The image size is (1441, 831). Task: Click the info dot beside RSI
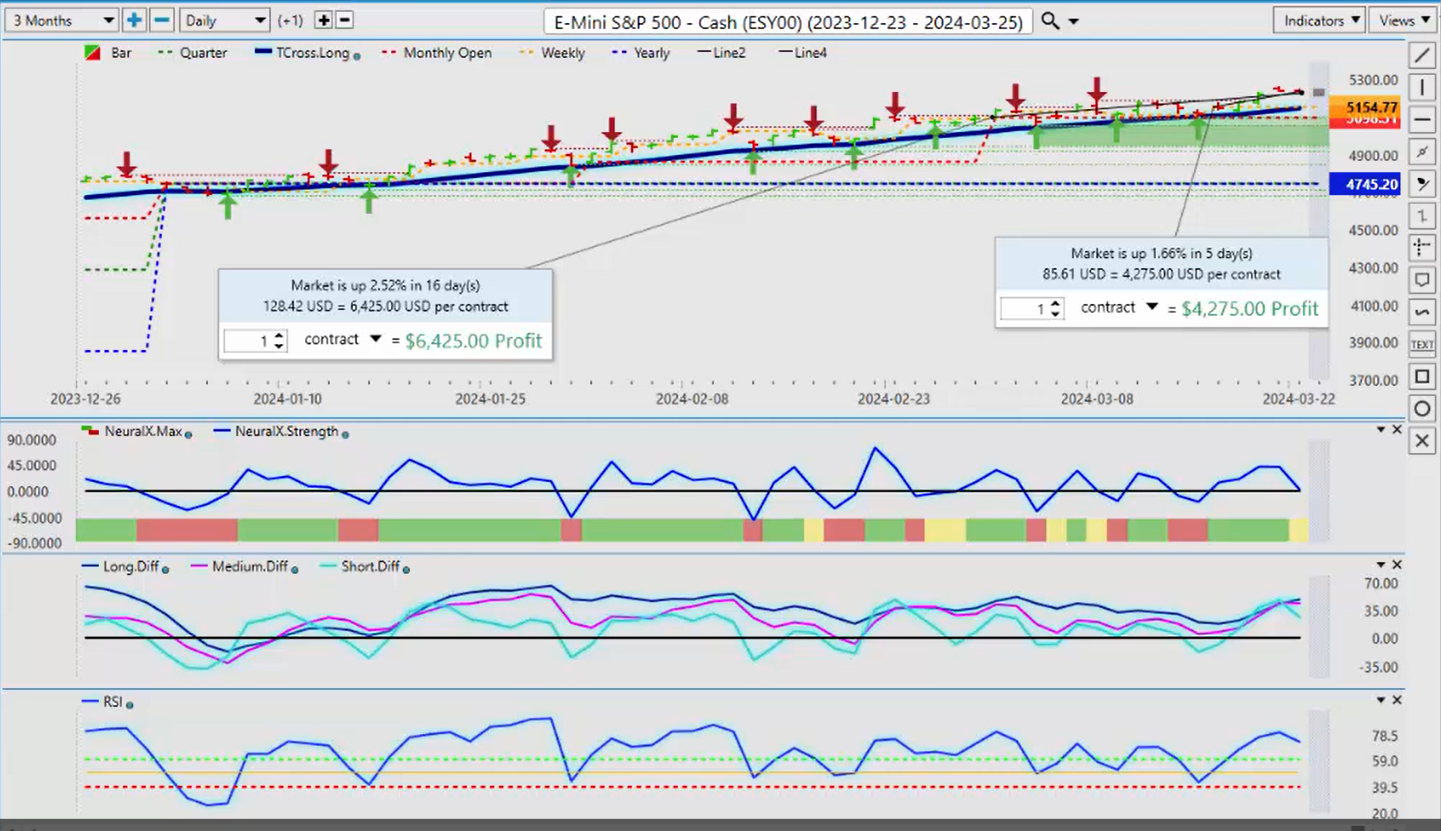pos(129,704)
